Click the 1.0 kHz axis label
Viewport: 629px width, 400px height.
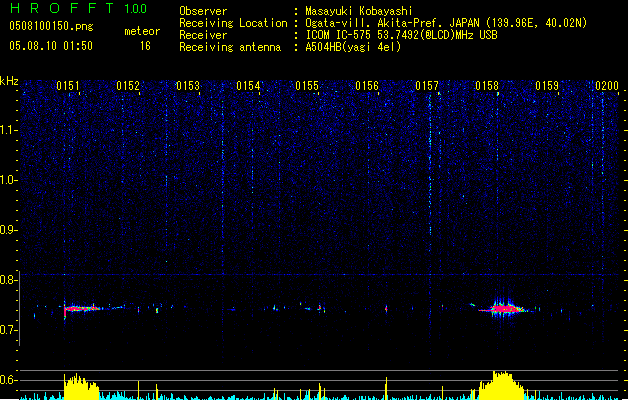[x=8, y=180]
